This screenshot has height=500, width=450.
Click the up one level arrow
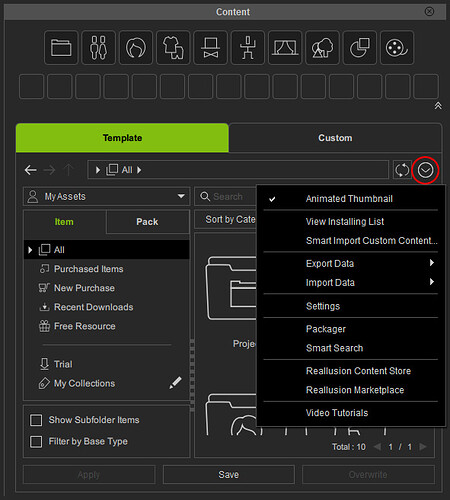pos(68,170)
